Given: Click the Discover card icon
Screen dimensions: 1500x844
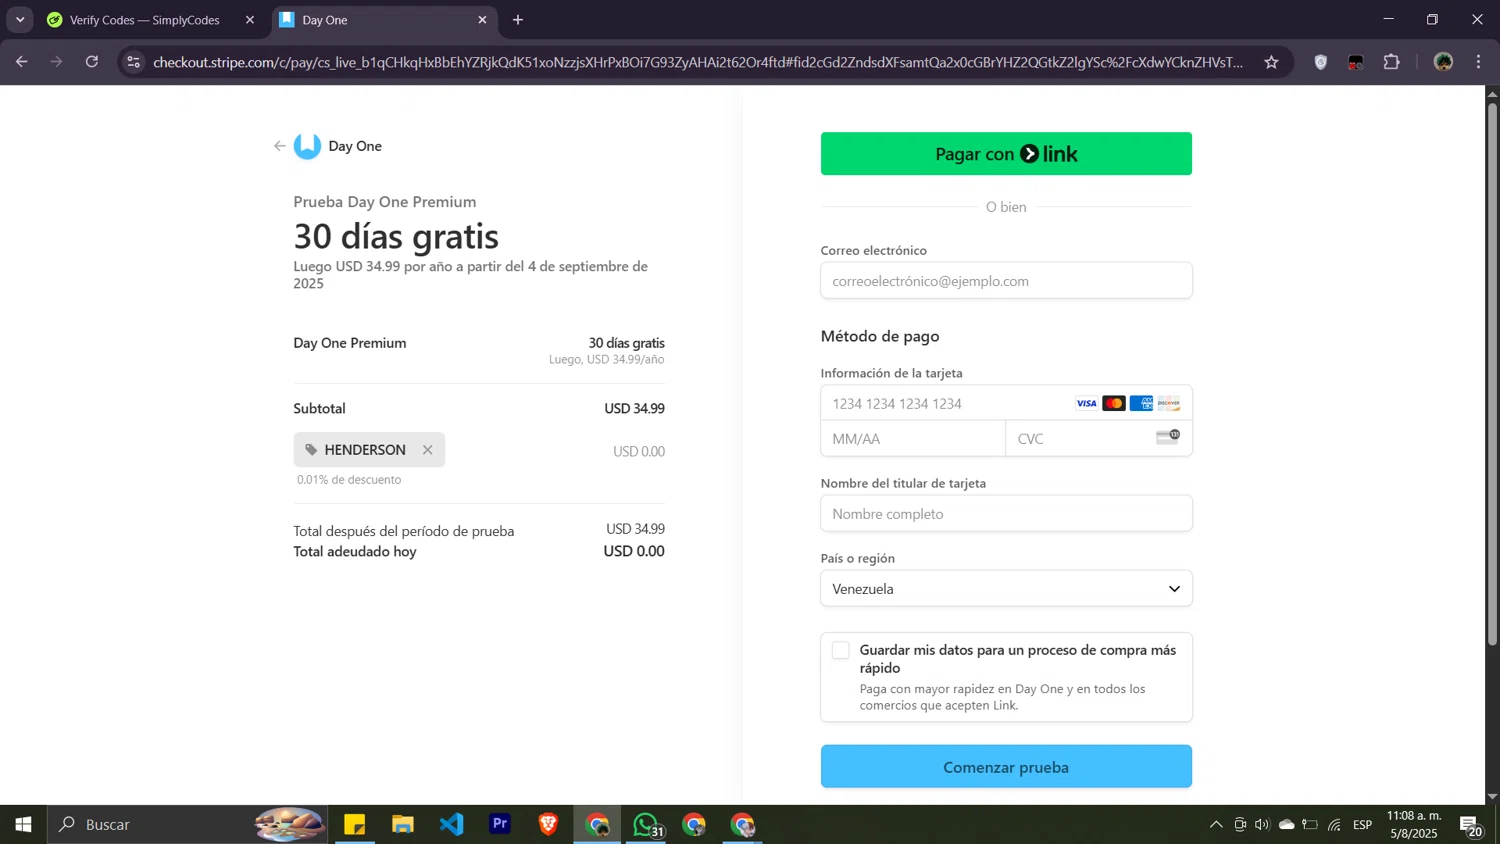Looking at the screenshot, I should (1168, 403).
